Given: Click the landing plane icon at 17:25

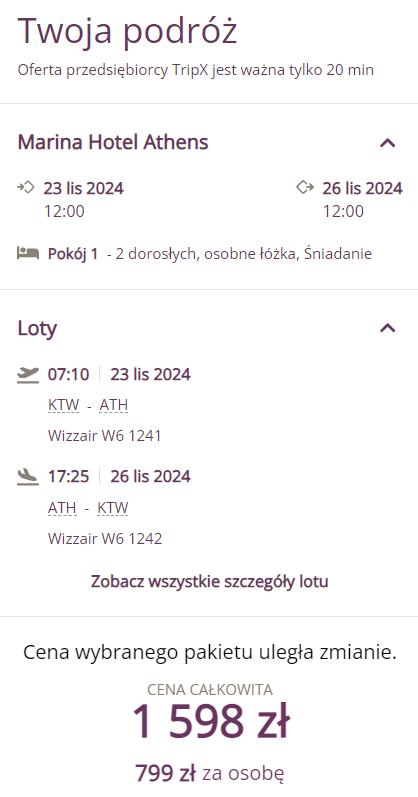Looking at the screenshot, I should click(28, 477).
